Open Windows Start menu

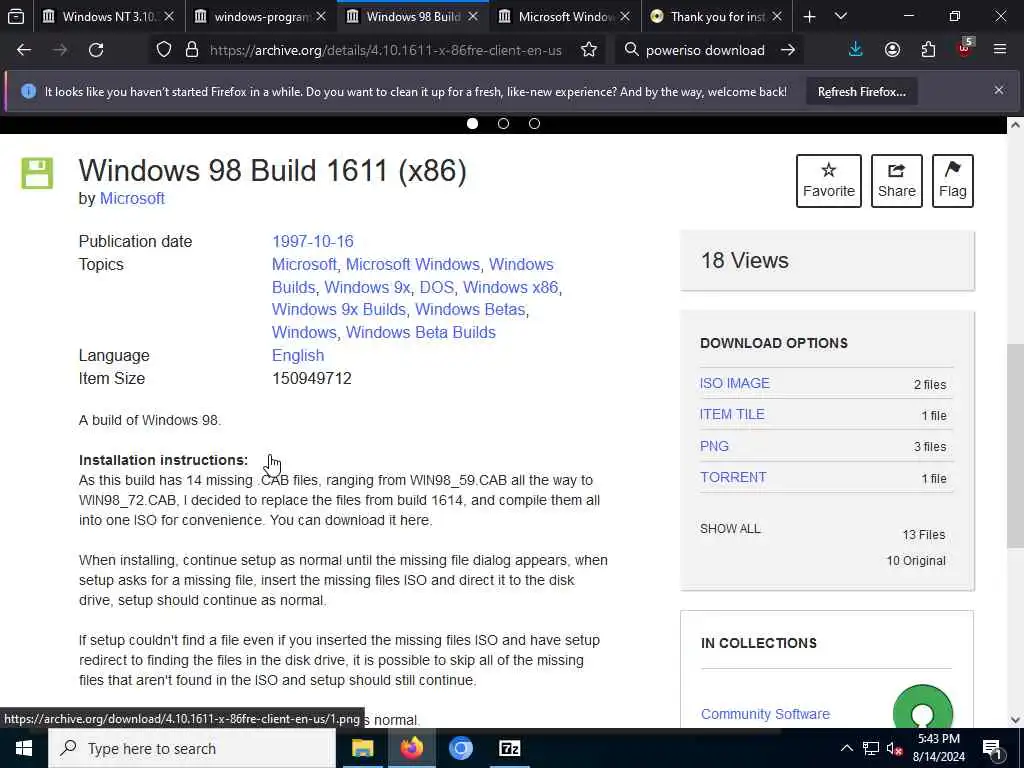24,748
